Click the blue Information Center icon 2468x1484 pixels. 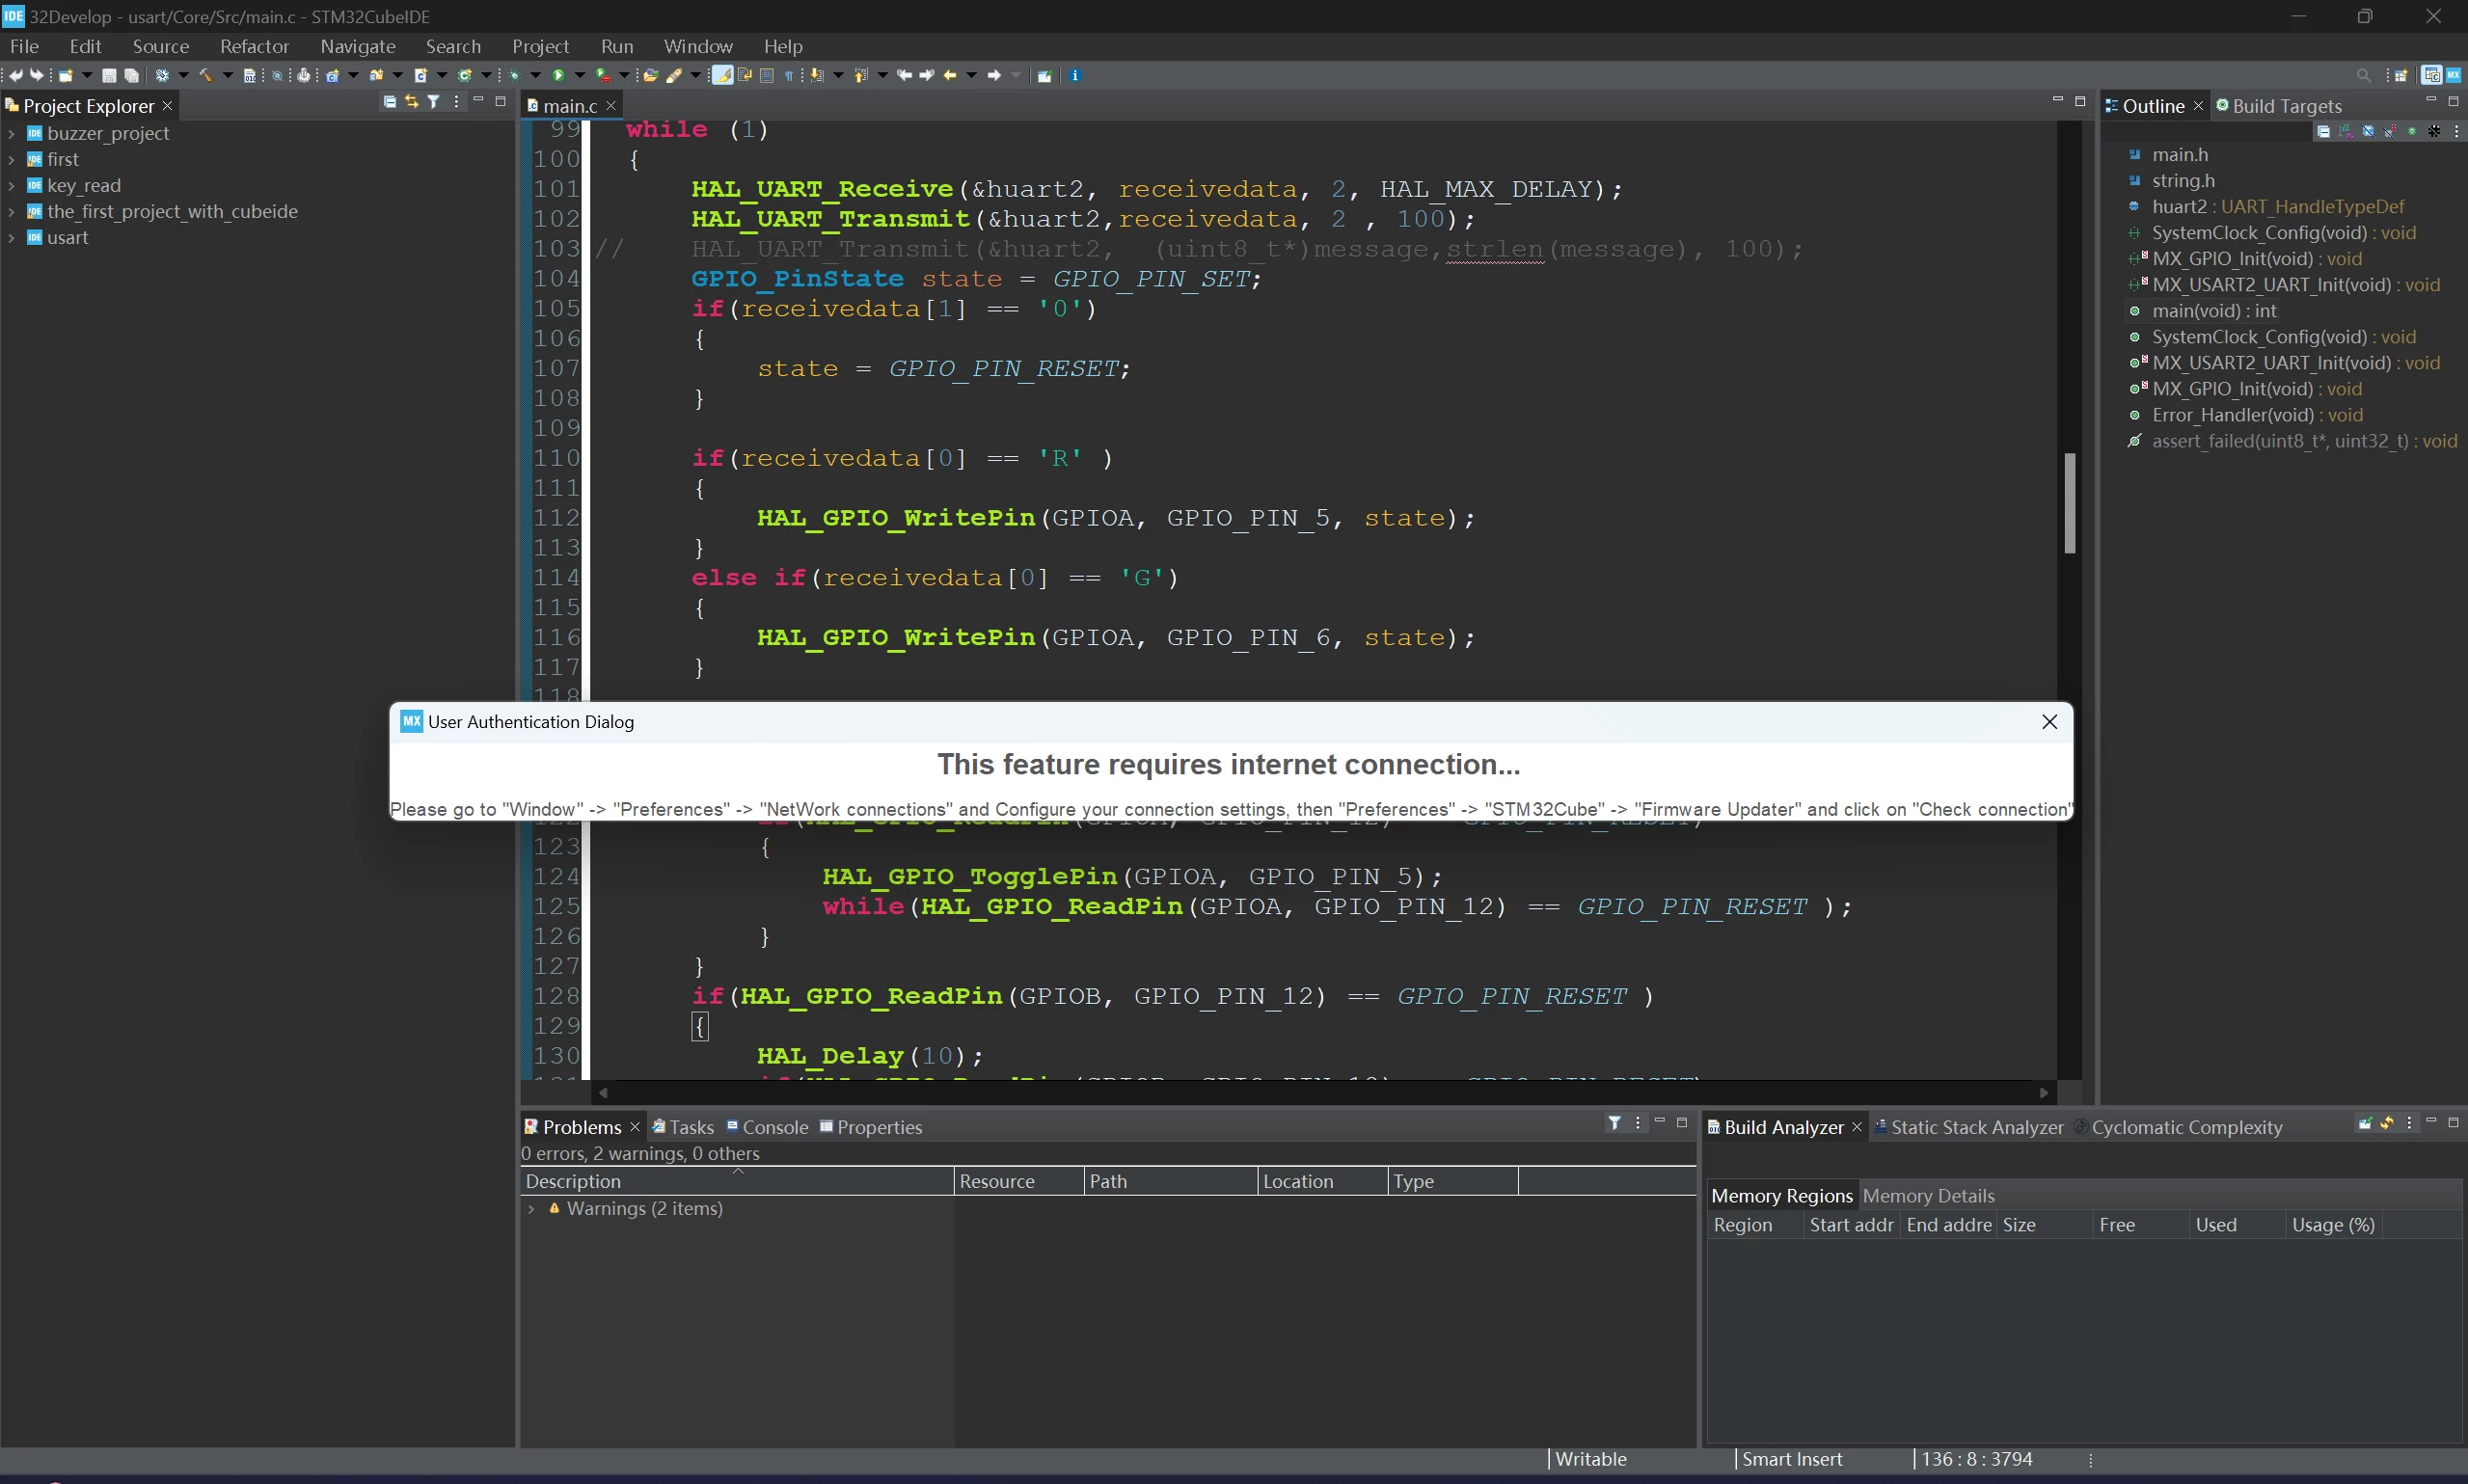click(1075, 75)
